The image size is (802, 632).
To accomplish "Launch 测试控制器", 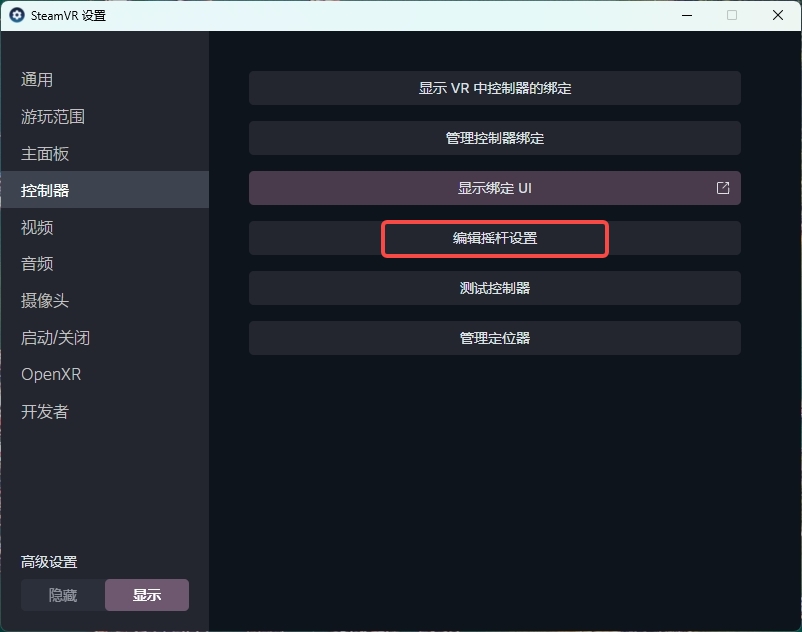I will tap(494, 288).
